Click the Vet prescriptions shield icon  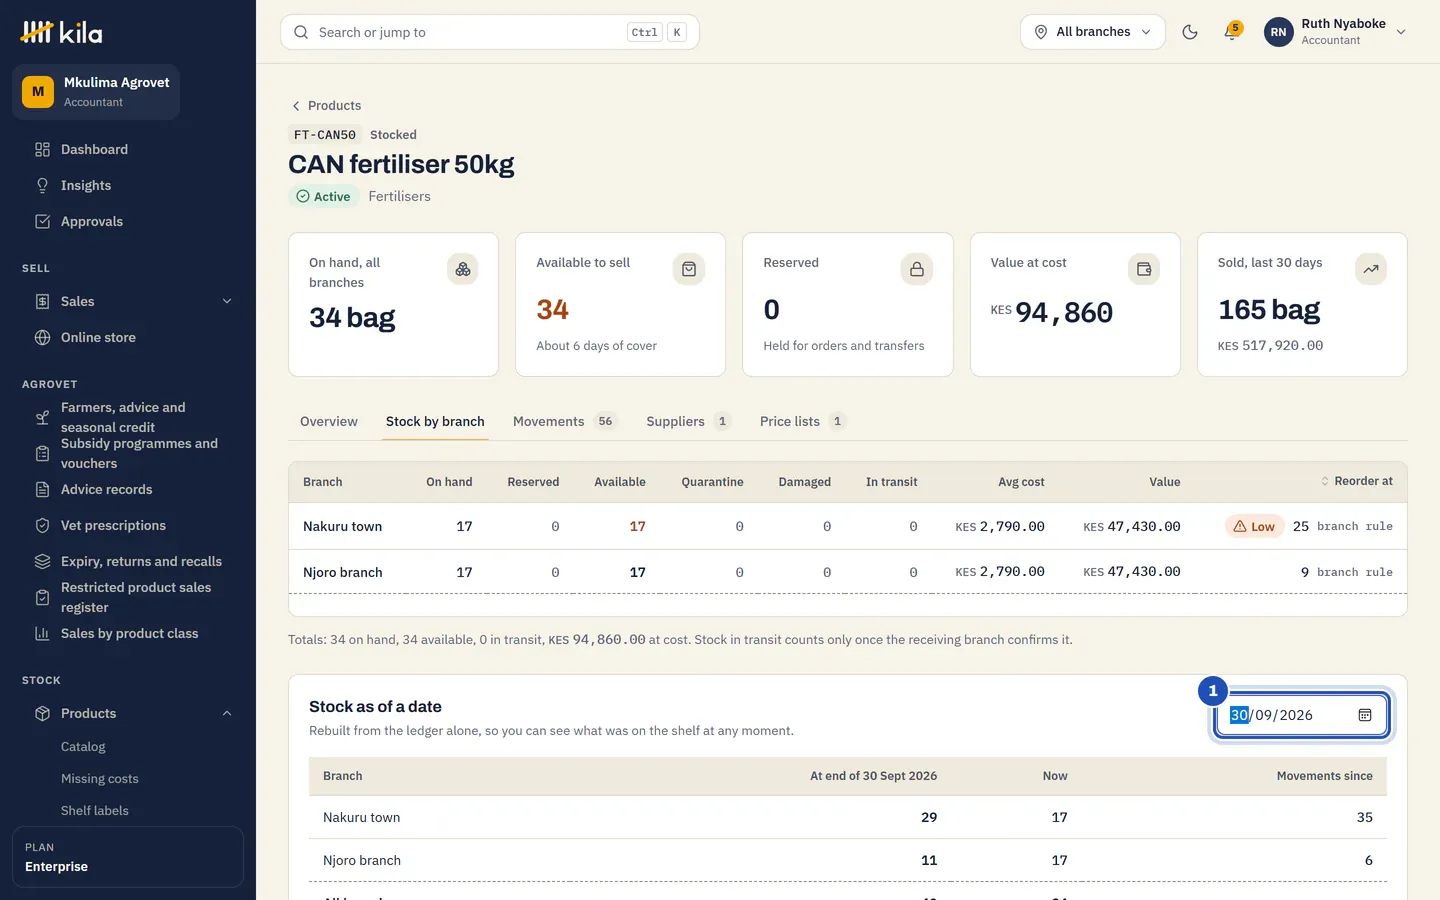point(42,526)
